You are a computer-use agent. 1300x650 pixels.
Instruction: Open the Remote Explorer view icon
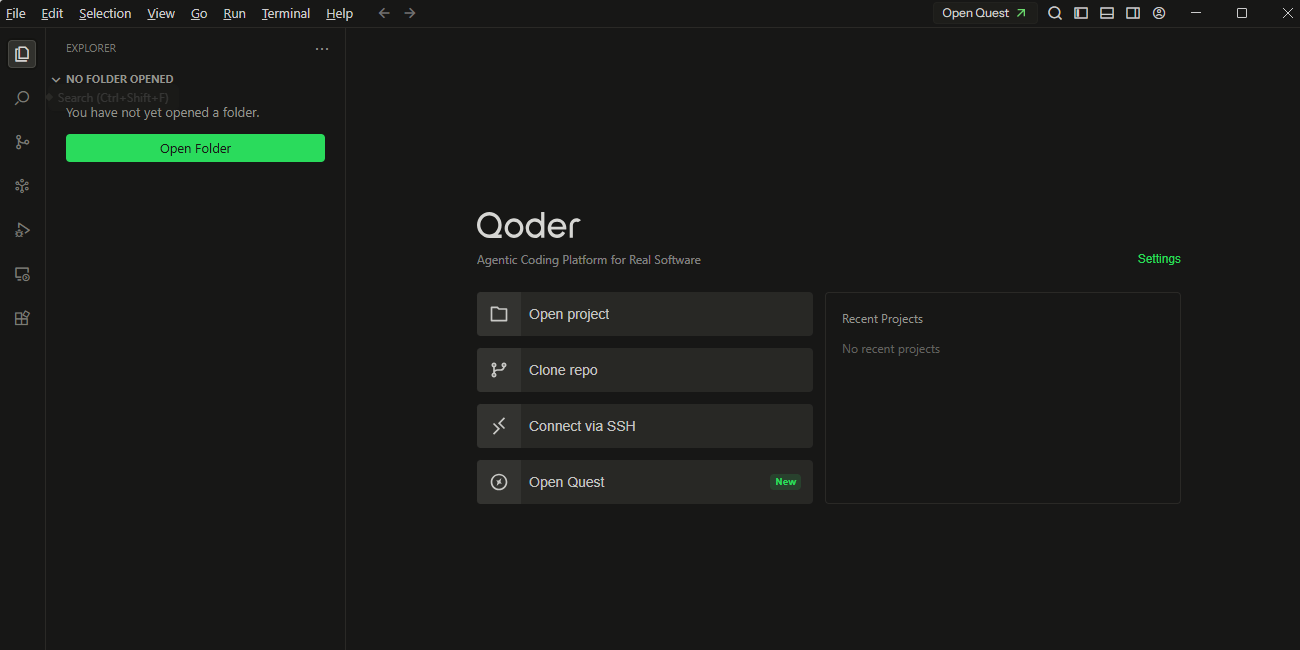click(x=22, y=274)
